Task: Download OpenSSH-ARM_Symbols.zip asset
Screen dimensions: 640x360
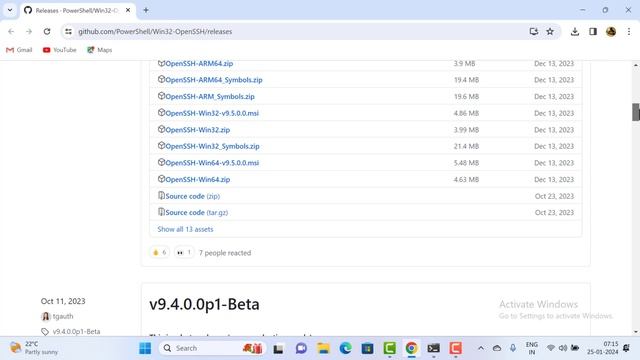Action: point(210,97)
